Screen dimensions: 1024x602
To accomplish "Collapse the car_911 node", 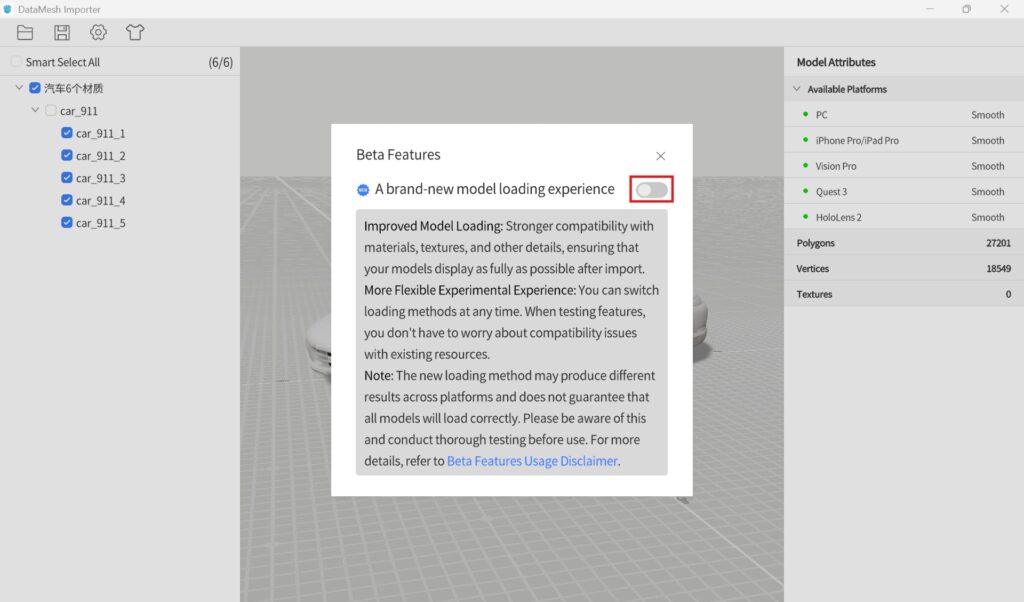I will pos(34,110).
